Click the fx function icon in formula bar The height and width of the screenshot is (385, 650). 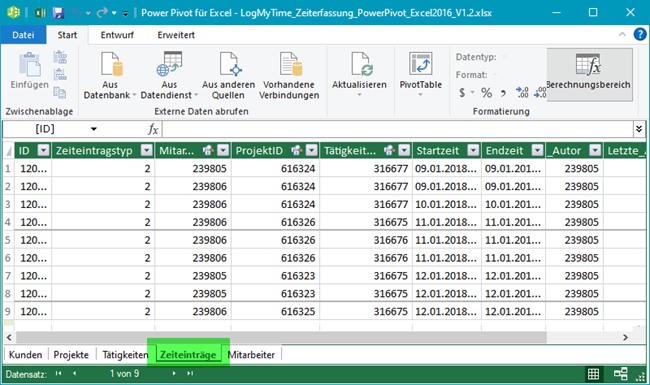[x=153, y=129]
